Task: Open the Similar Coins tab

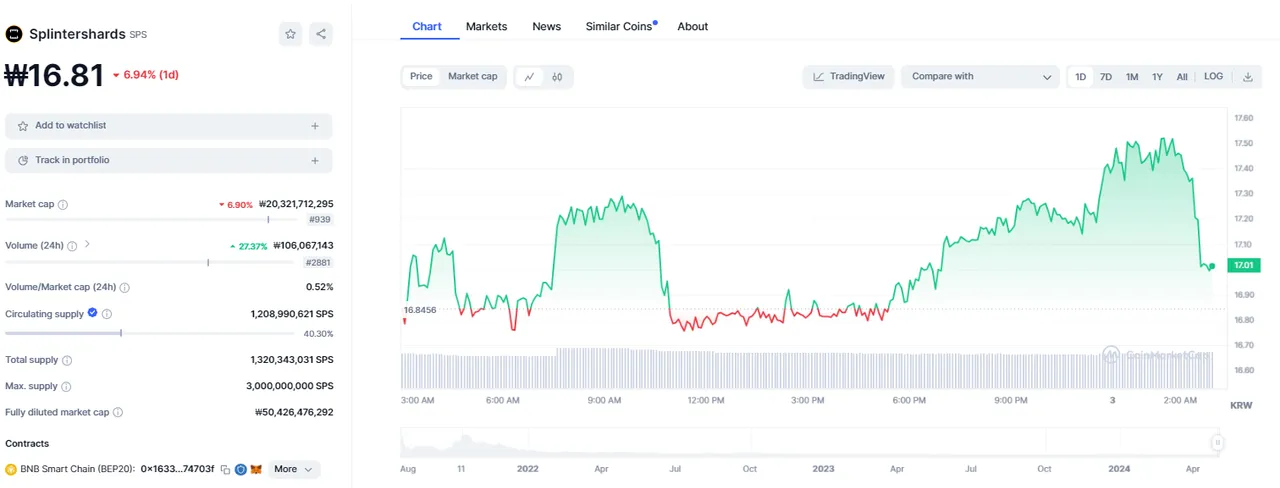Action: pos(619,26)
